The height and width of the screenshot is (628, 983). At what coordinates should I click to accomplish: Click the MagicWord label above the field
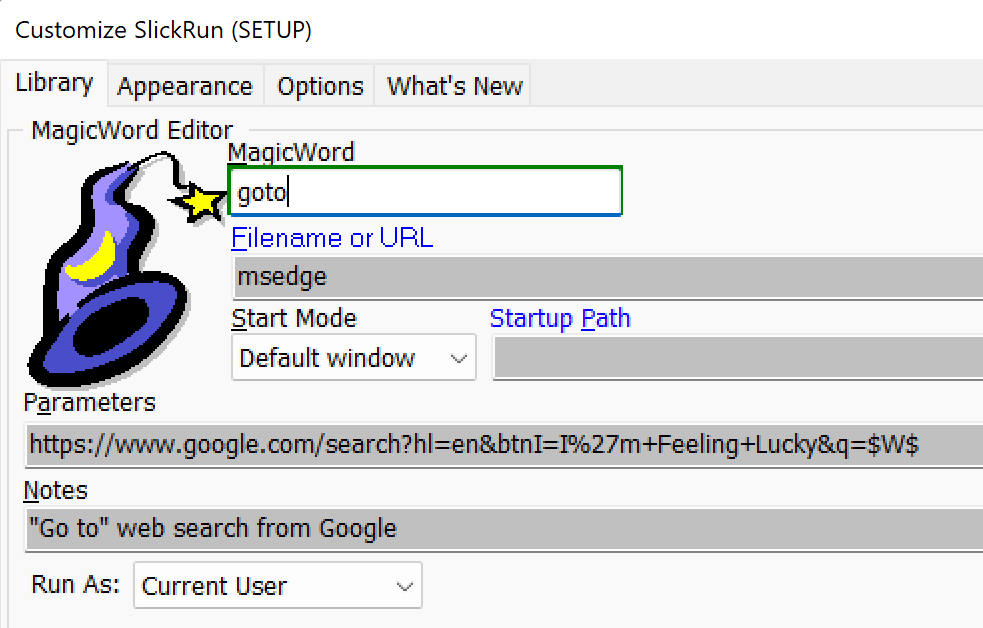291,152
